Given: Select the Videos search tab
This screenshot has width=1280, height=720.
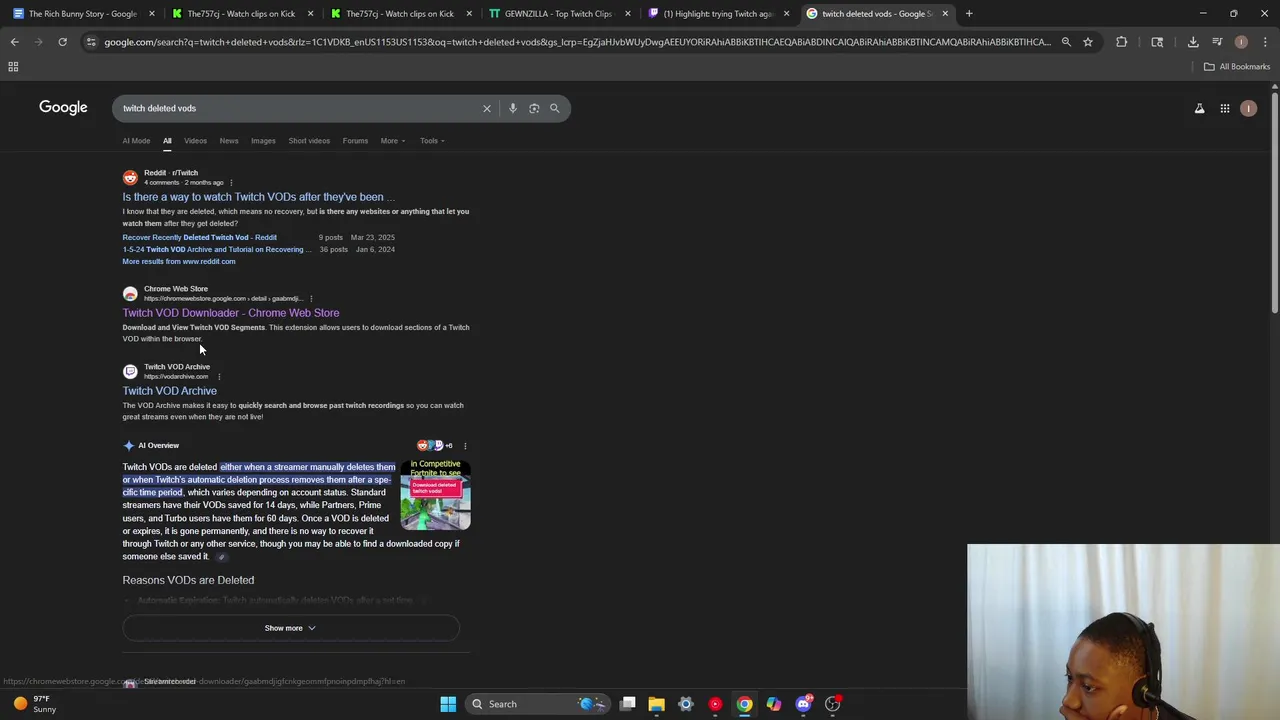Looking at the screenshot, I should 195,141.
